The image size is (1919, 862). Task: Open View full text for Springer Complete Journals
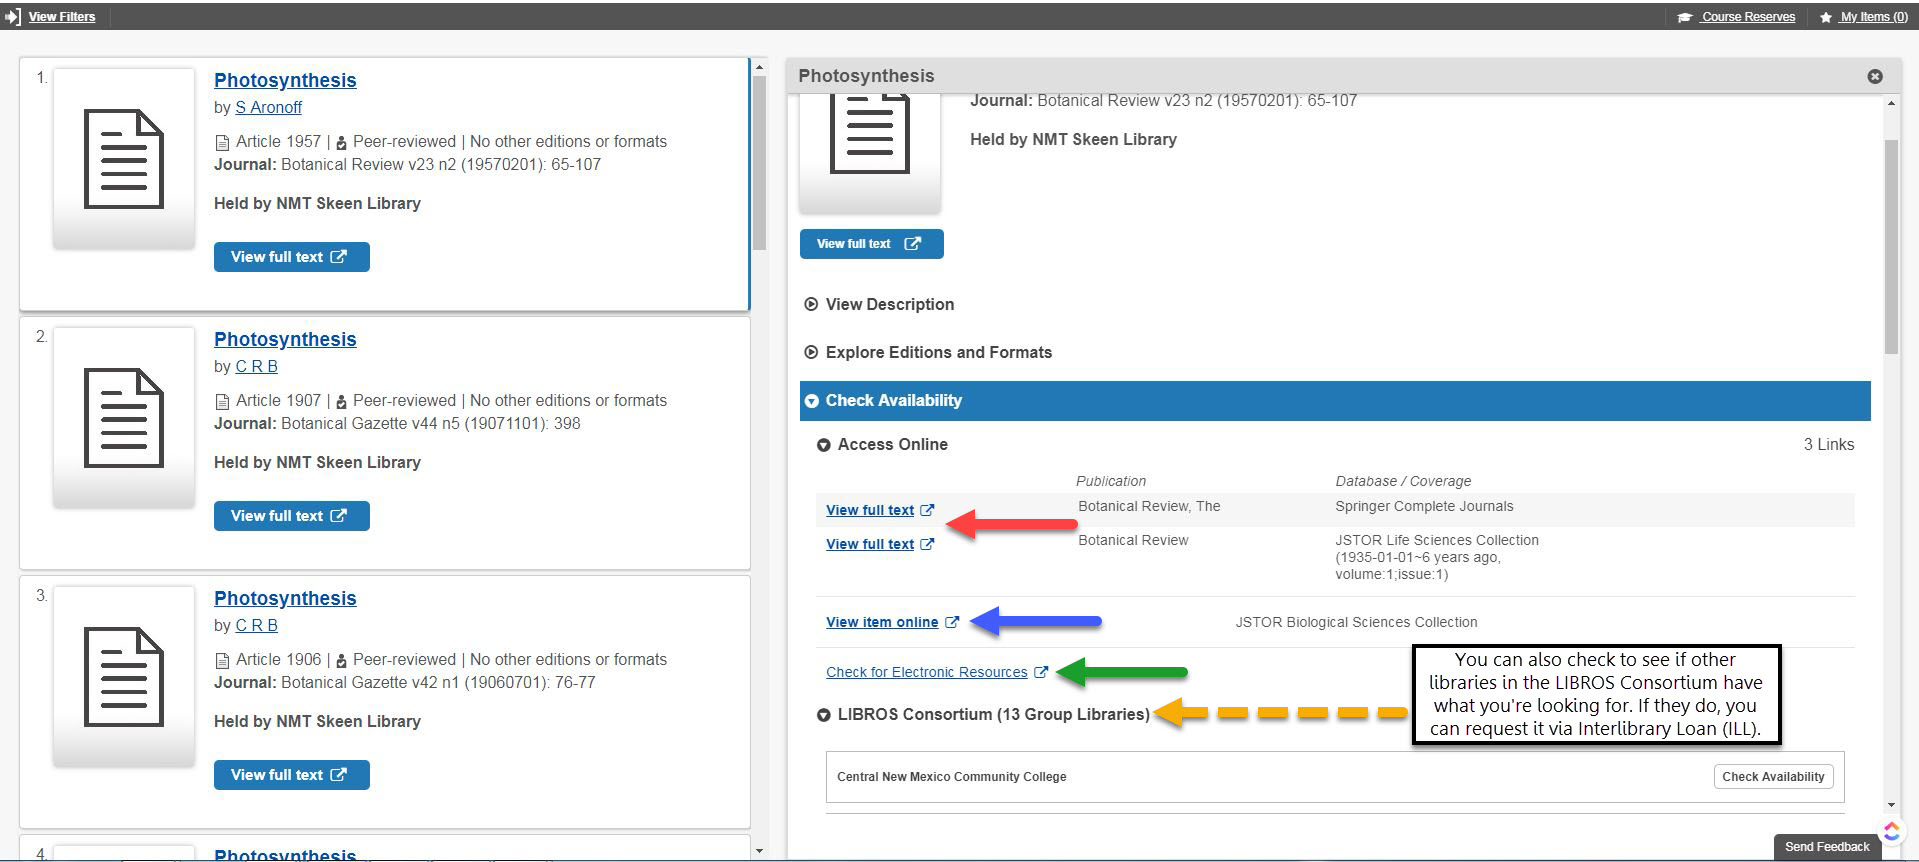click(870, 510)
